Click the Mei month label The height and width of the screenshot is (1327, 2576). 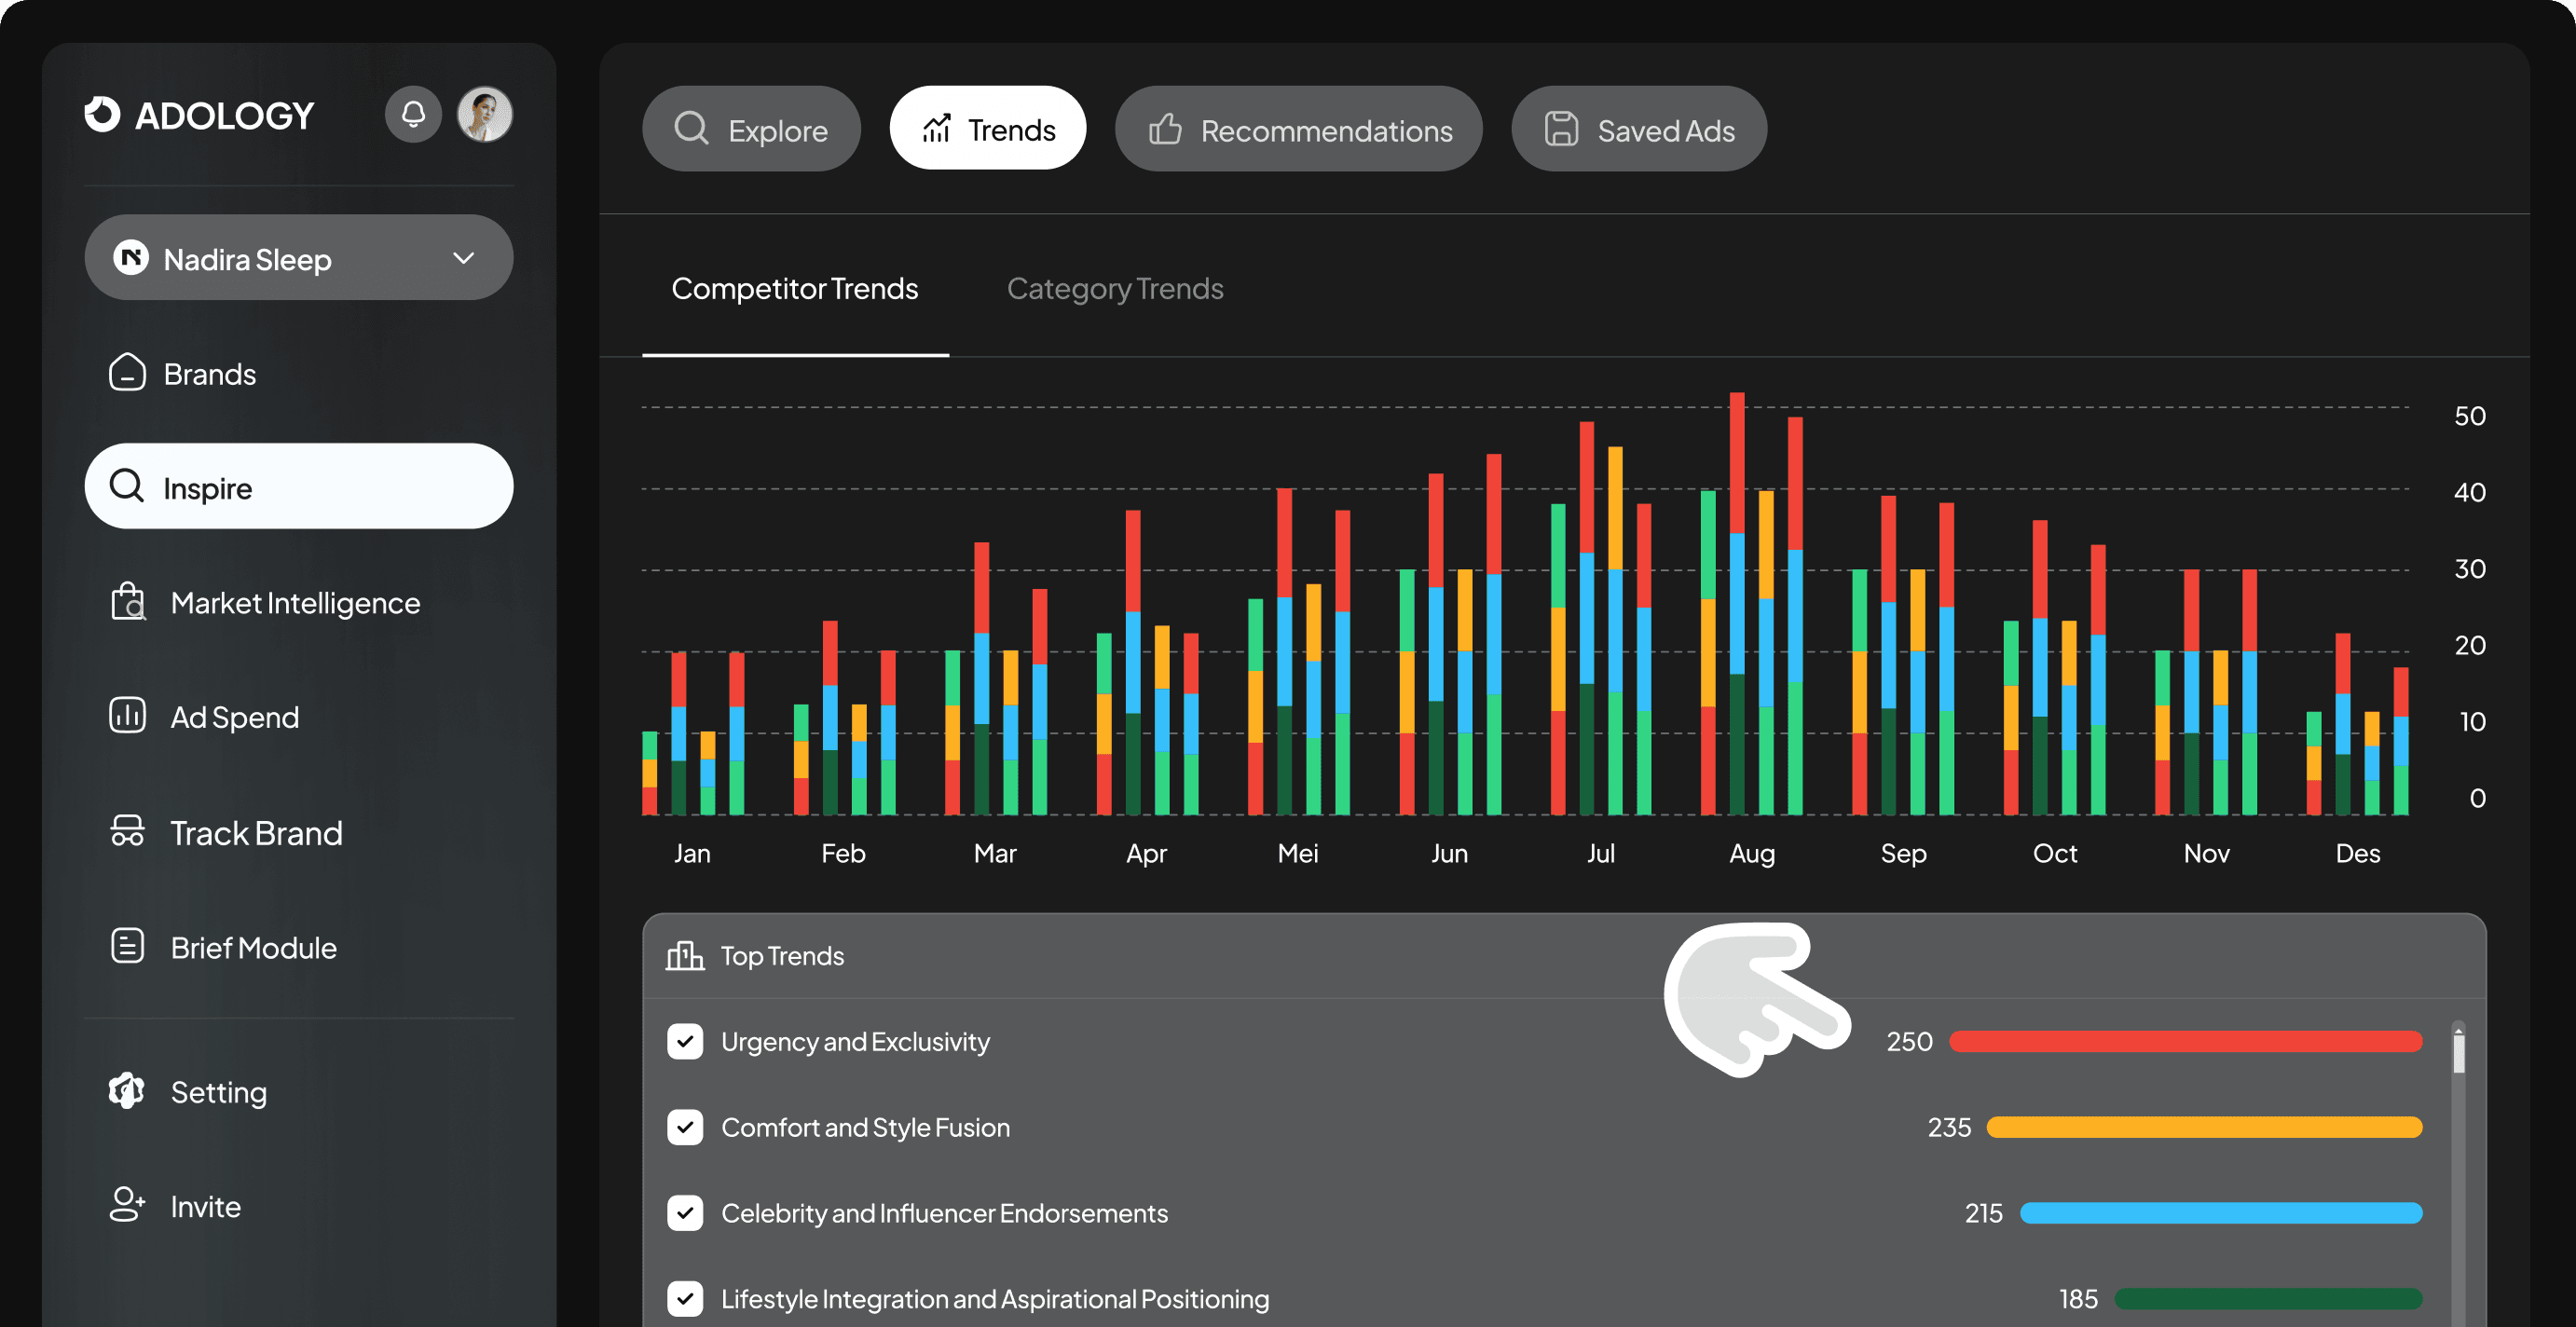point(1297,853)
